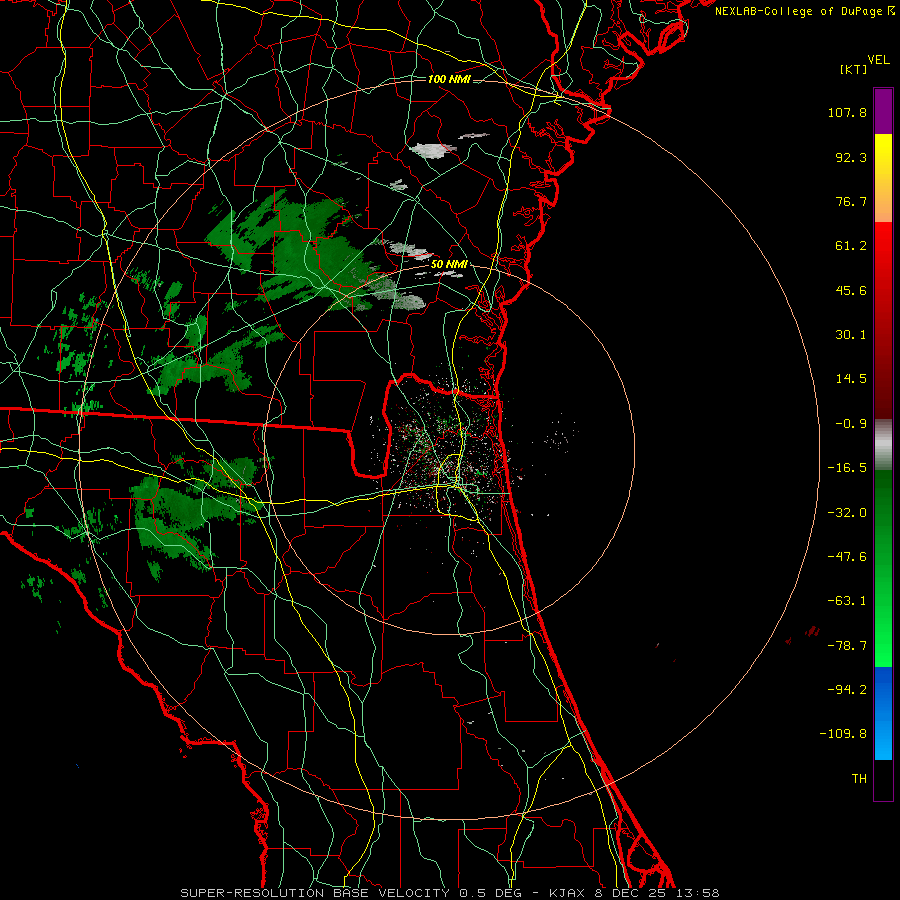The width and height of the screenshot is (900, 900).
Task: Select the -32.0 velocity scale value
Action: tap(847, 513)
